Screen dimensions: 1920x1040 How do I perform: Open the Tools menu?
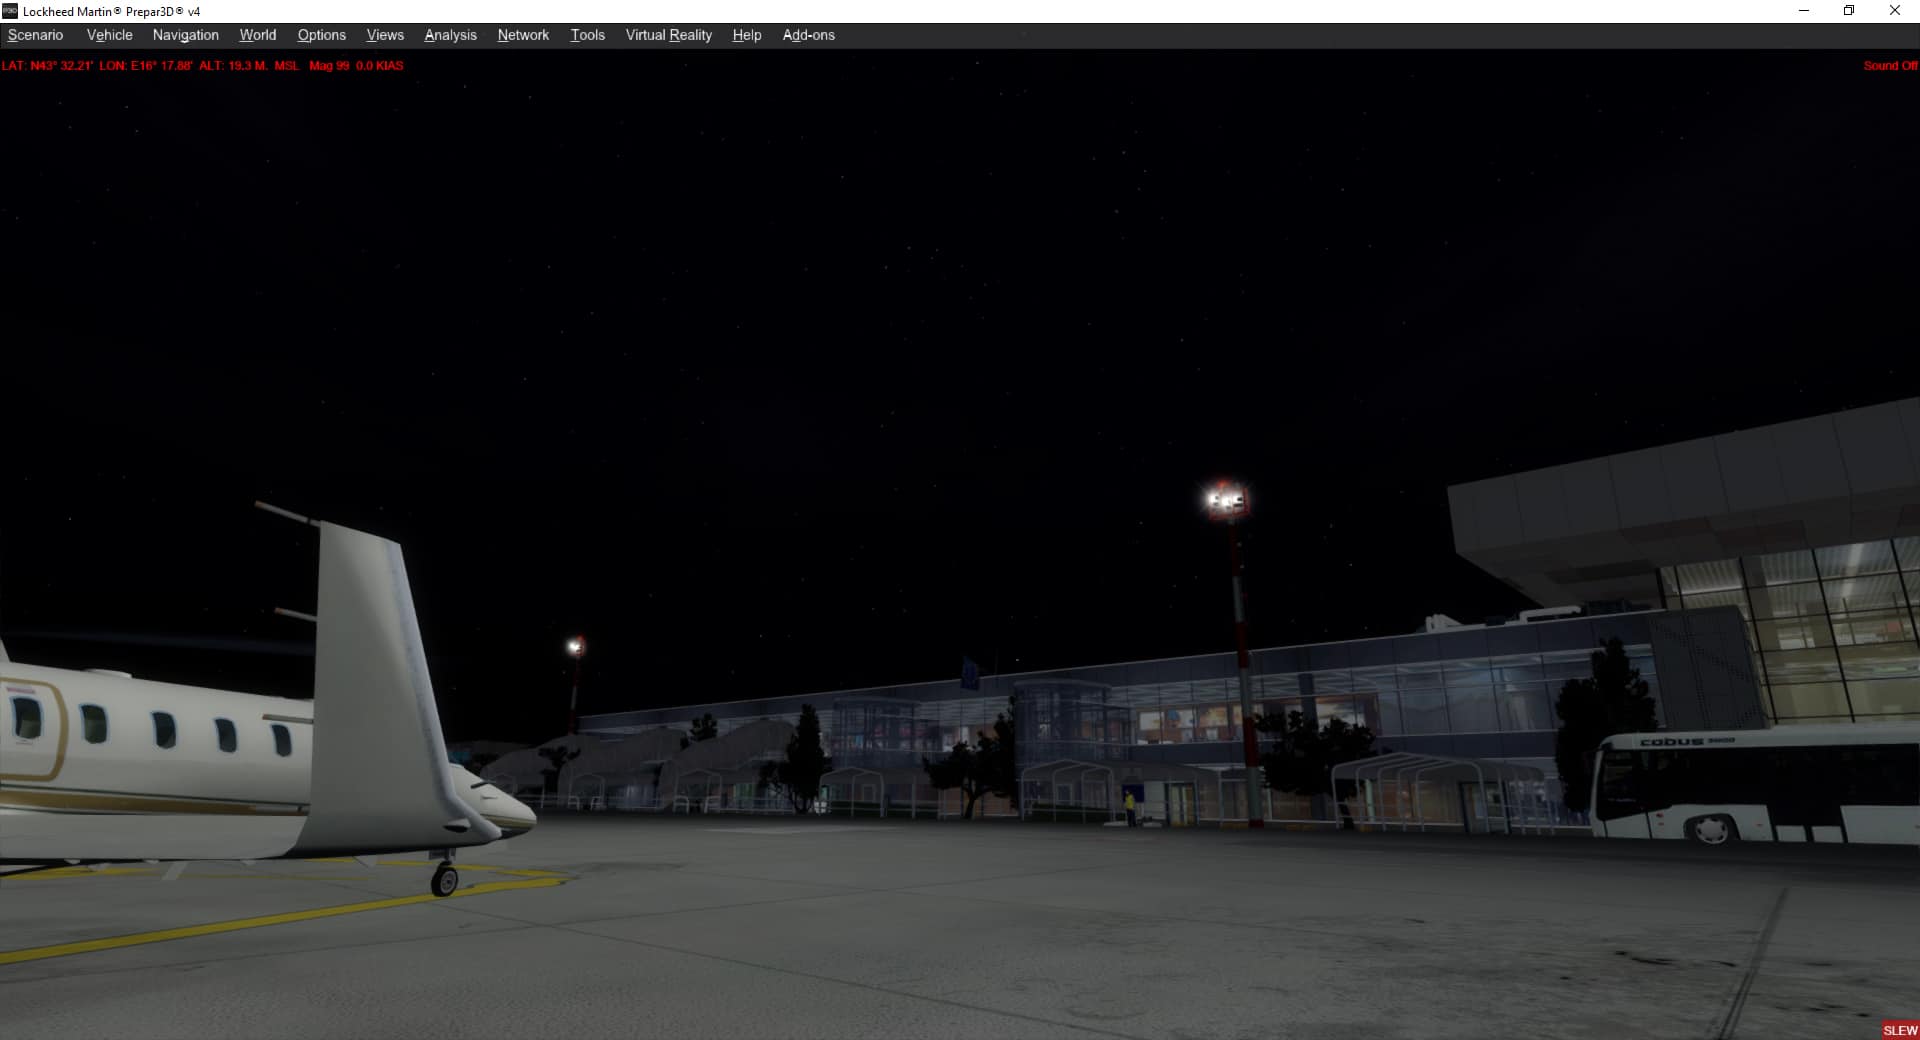[x=587, y=35]
